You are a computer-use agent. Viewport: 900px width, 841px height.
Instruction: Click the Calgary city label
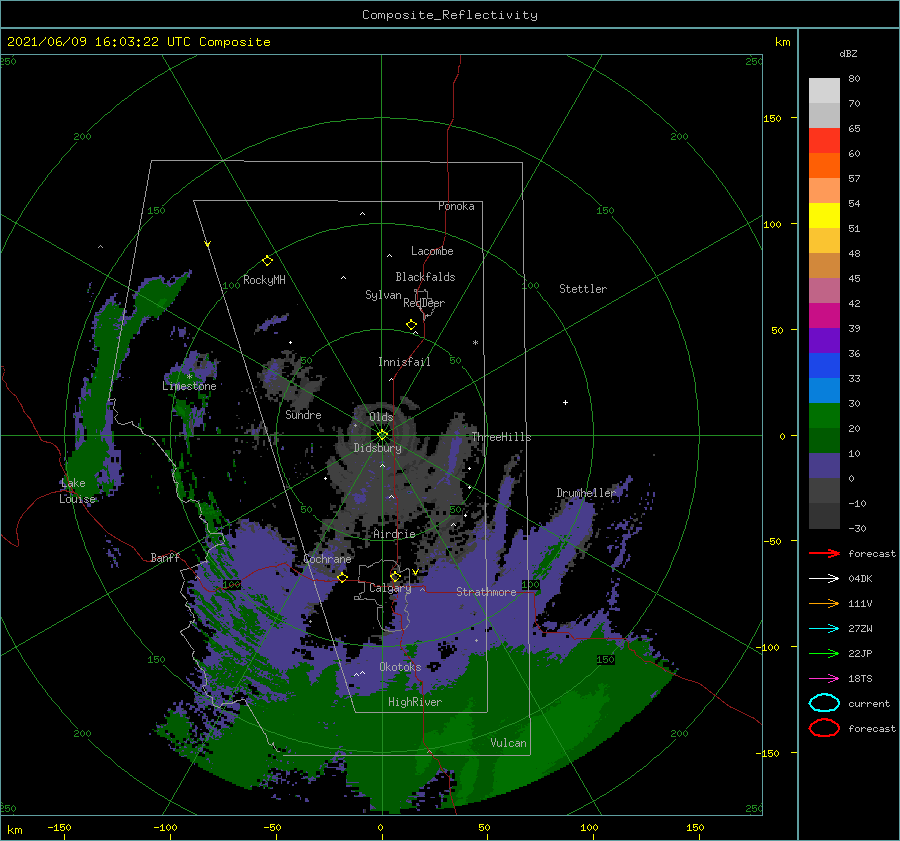390,588
